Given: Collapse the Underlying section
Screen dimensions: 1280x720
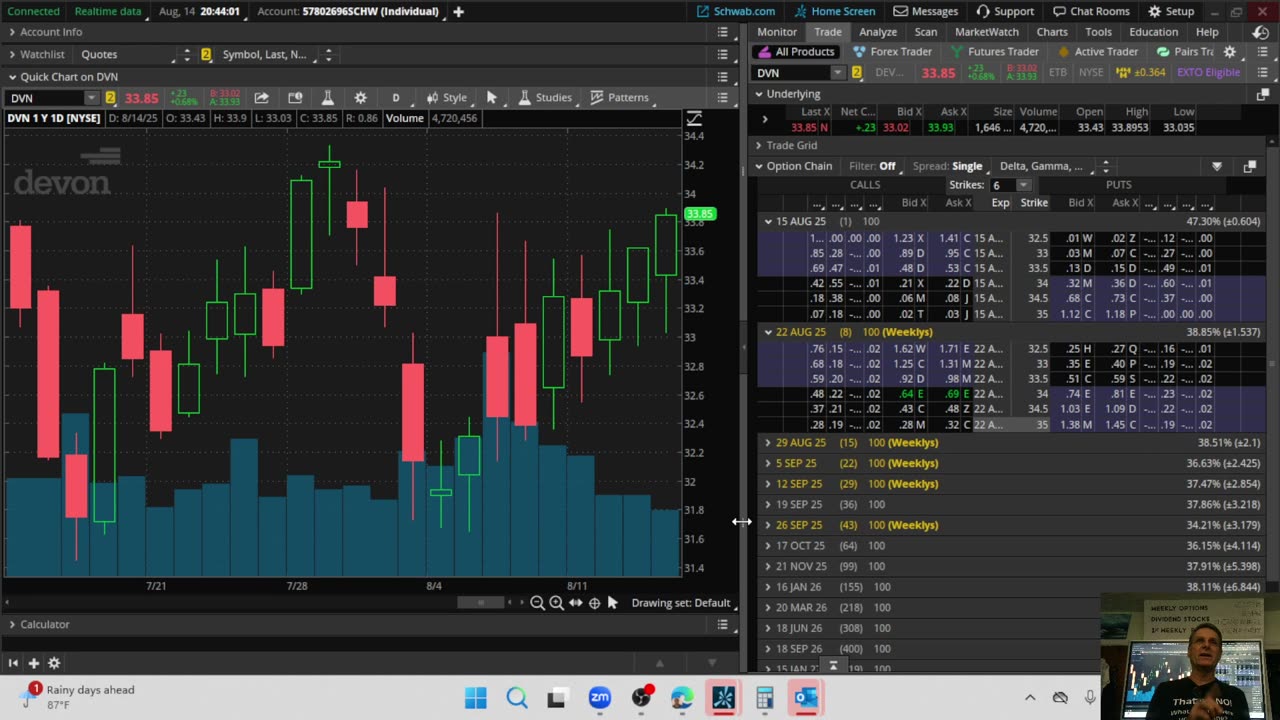Looking at the screenshot, I should (x=759, y=94).
